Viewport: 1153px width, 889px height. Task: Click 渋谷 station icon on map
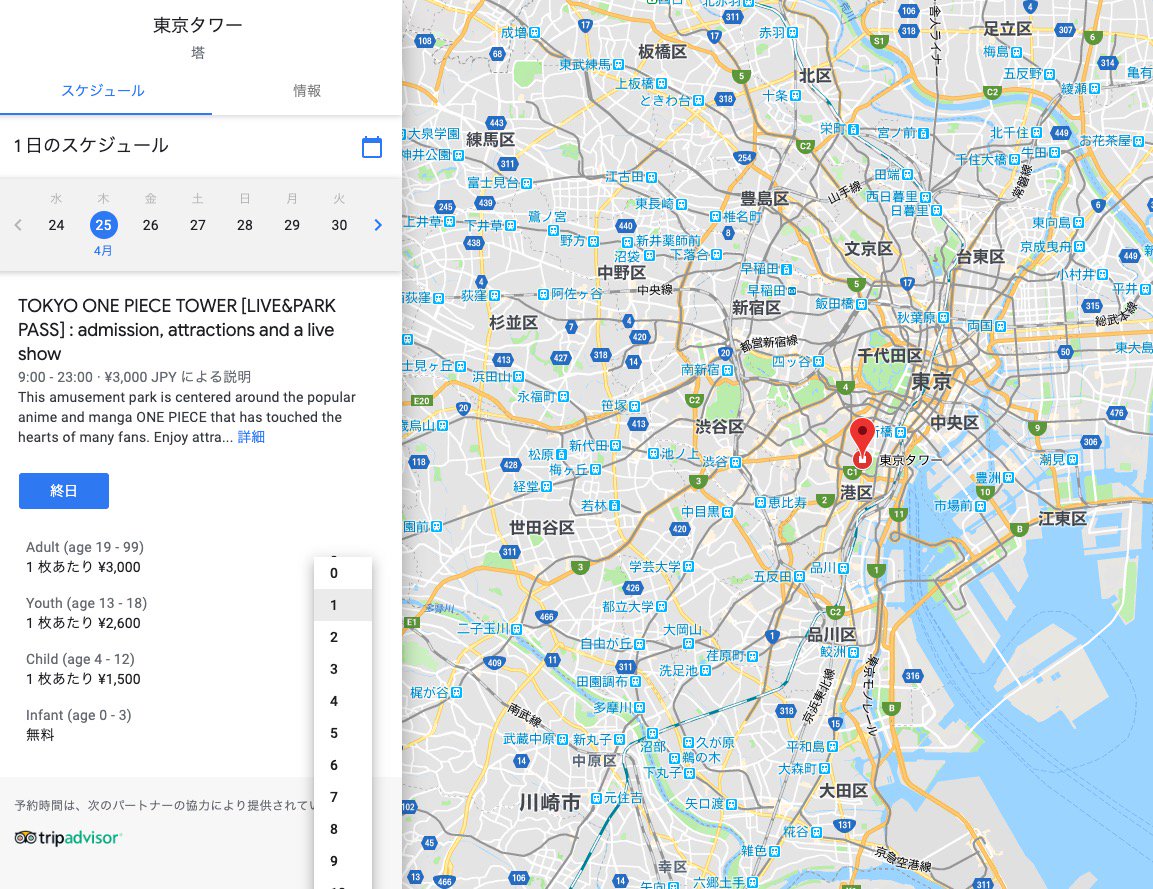[735, 462]
